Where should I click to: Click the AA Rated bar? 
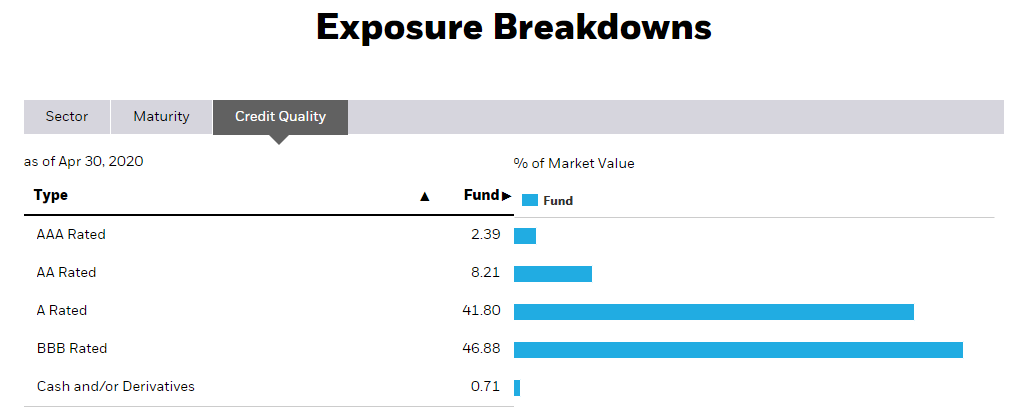tap(553, 273)
